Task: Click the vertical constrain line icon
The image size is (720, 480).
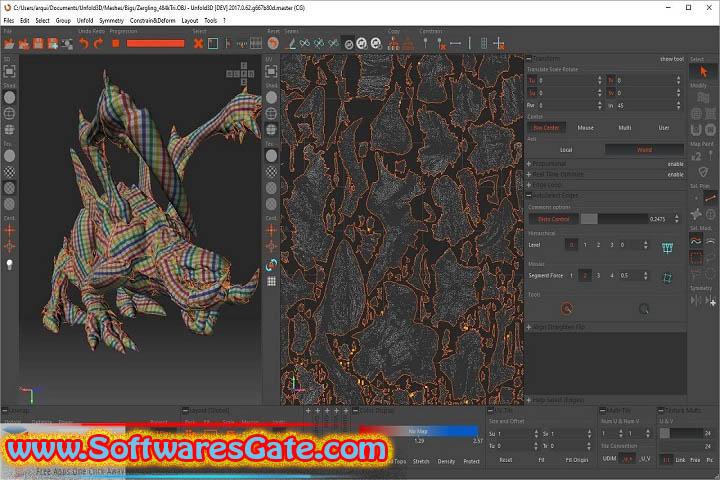Action: click(469, 44)
